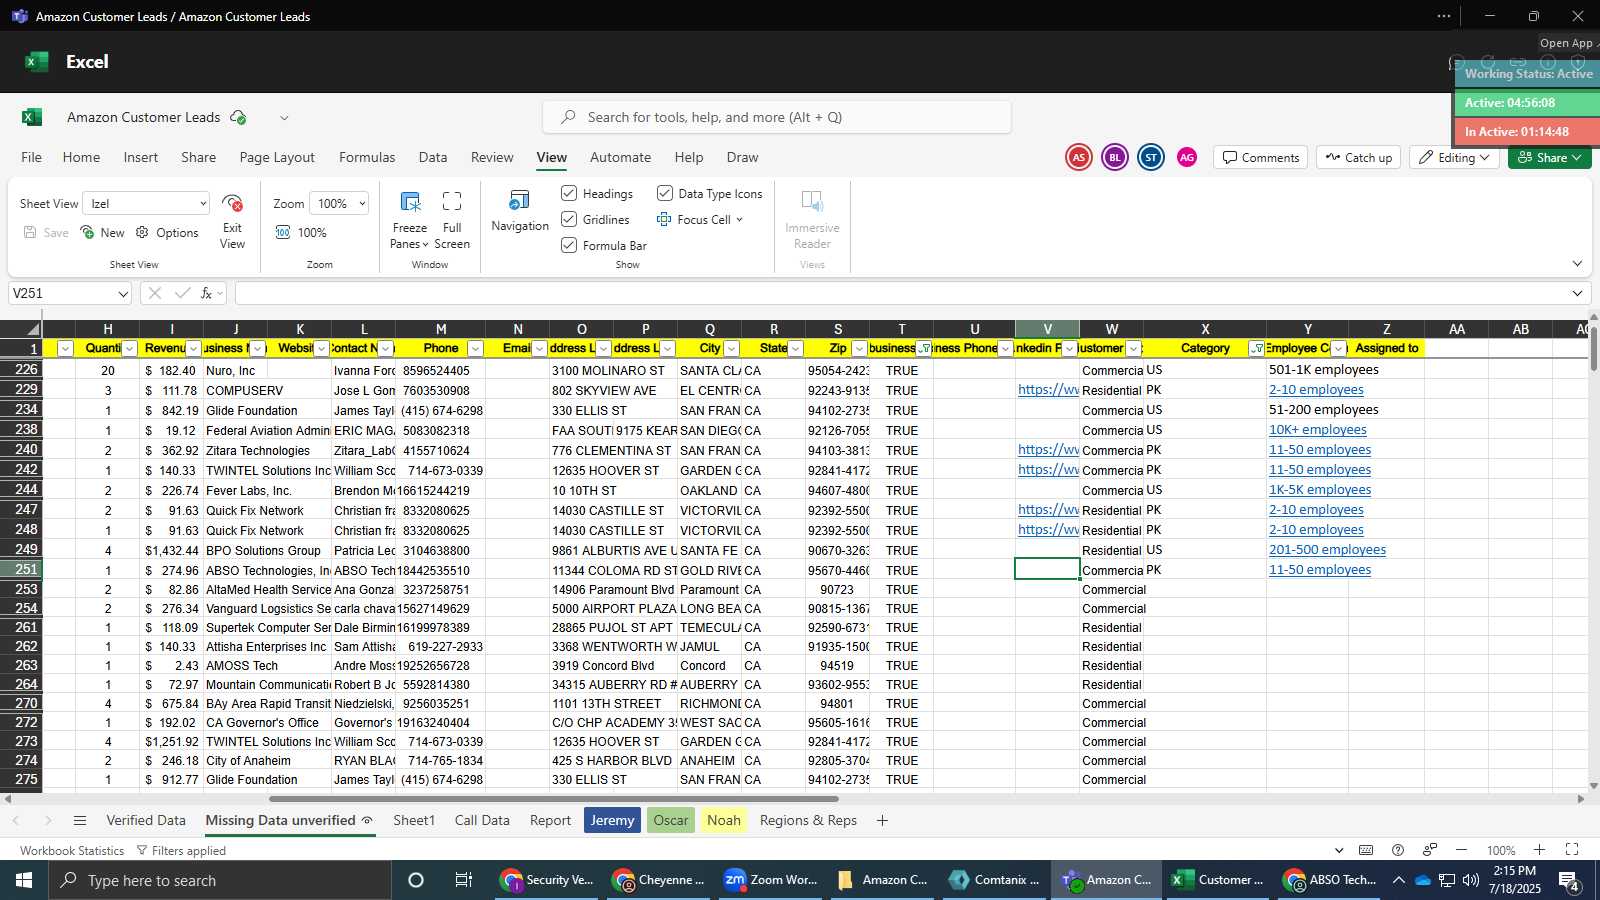Click the ST collaborator avatar

point(1151,157)
